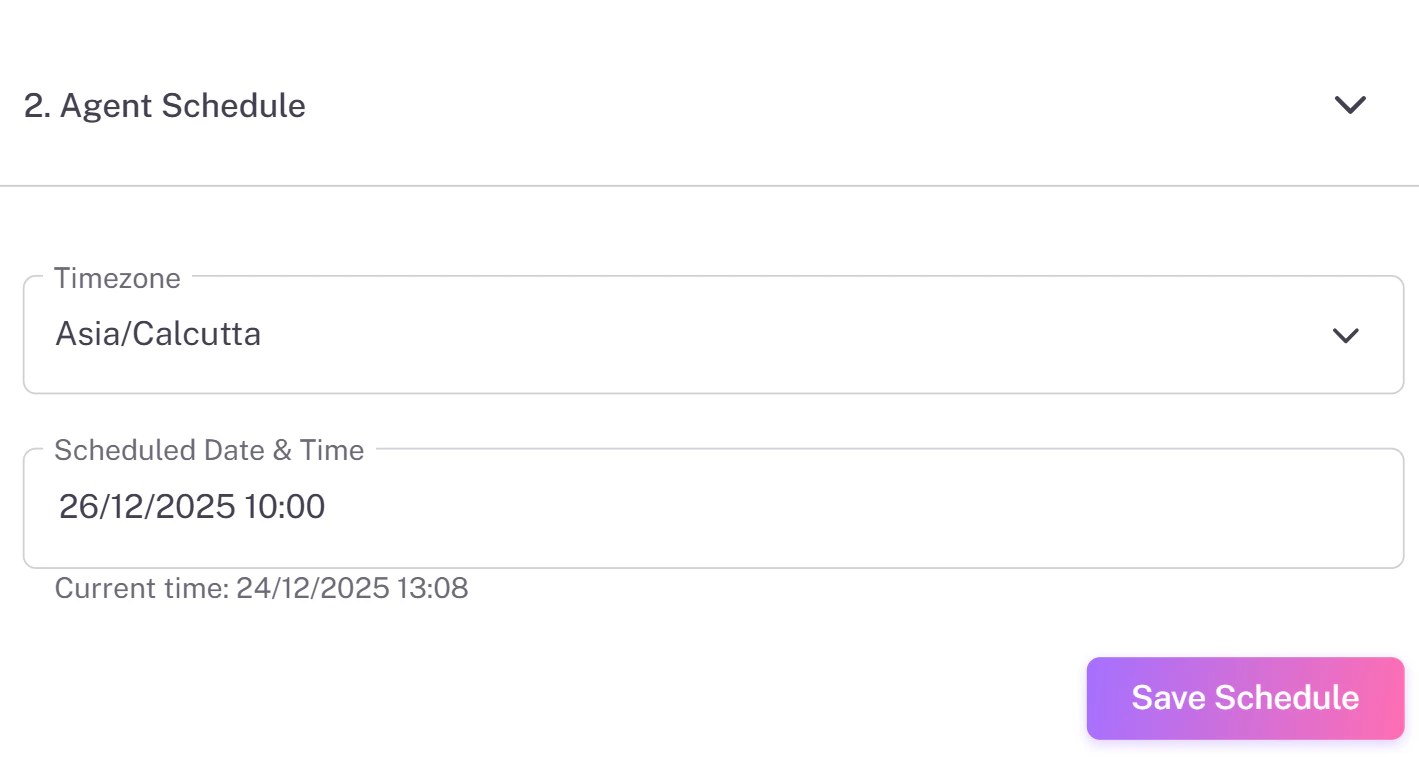
Task: Click the collapse arrow on the section header
Action: [1350, 105]
